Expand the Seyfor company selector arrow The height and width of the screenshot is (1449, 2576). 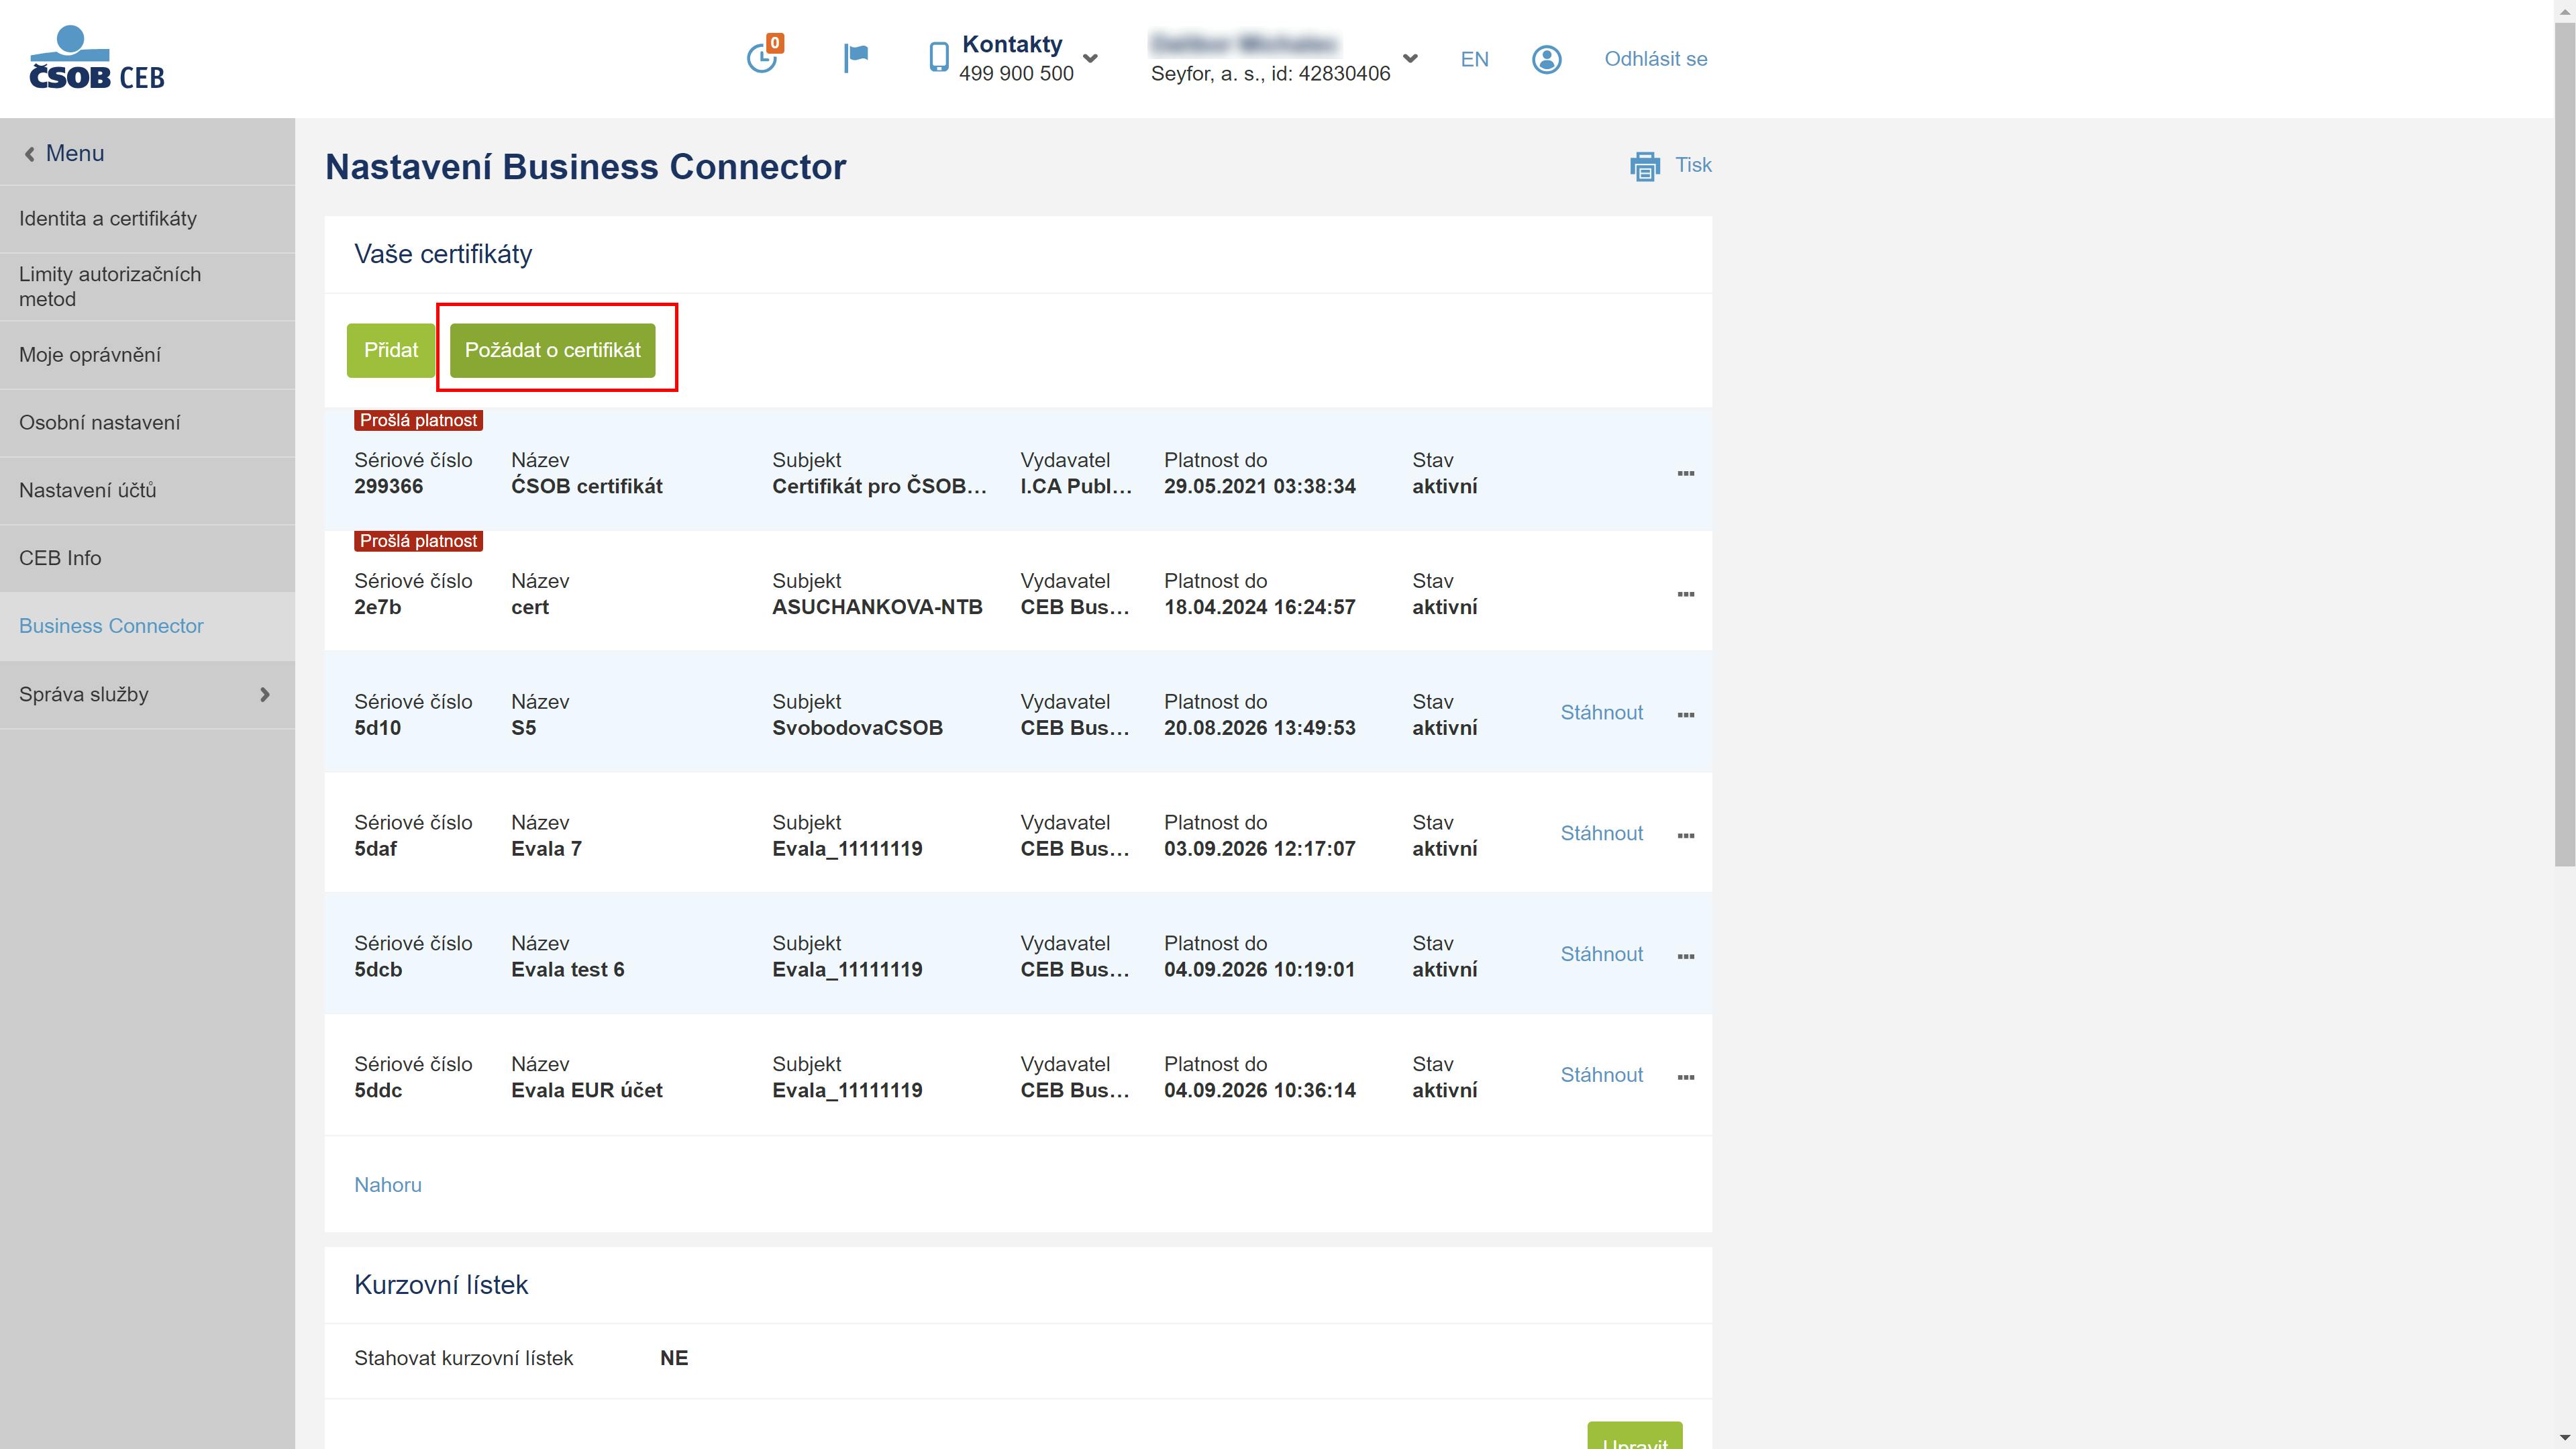[x=1410, y=58]
